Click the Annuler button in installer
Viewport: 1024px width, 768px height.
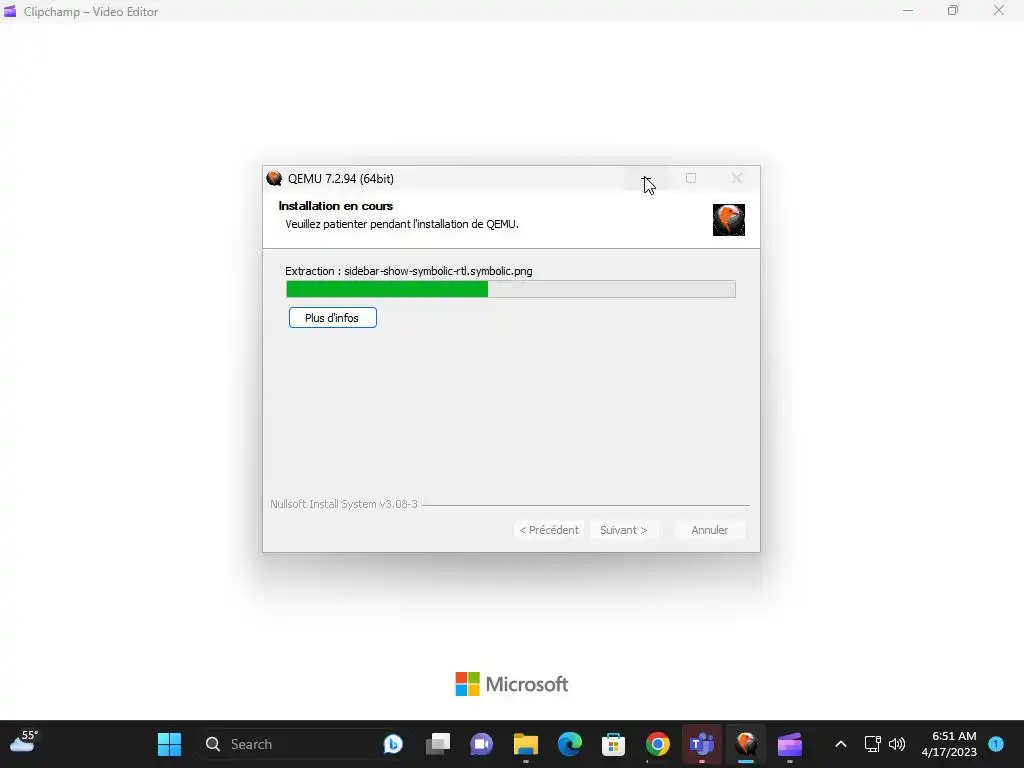709,530
